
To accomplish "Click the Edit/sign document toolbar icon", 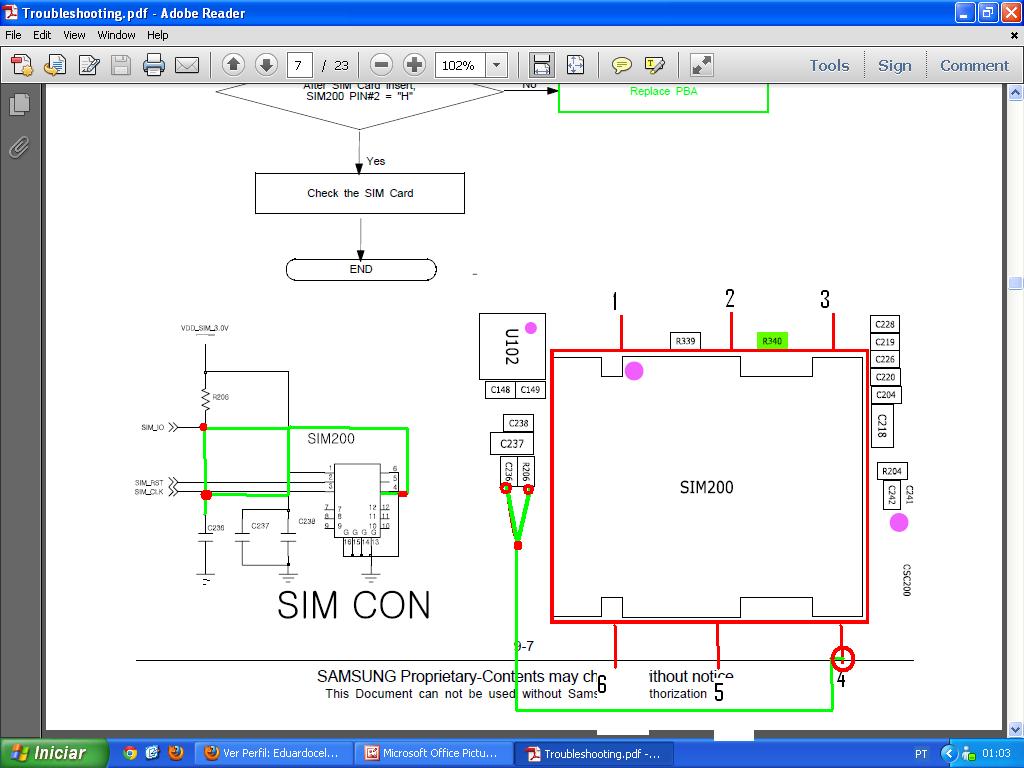I will coord(89,65).
